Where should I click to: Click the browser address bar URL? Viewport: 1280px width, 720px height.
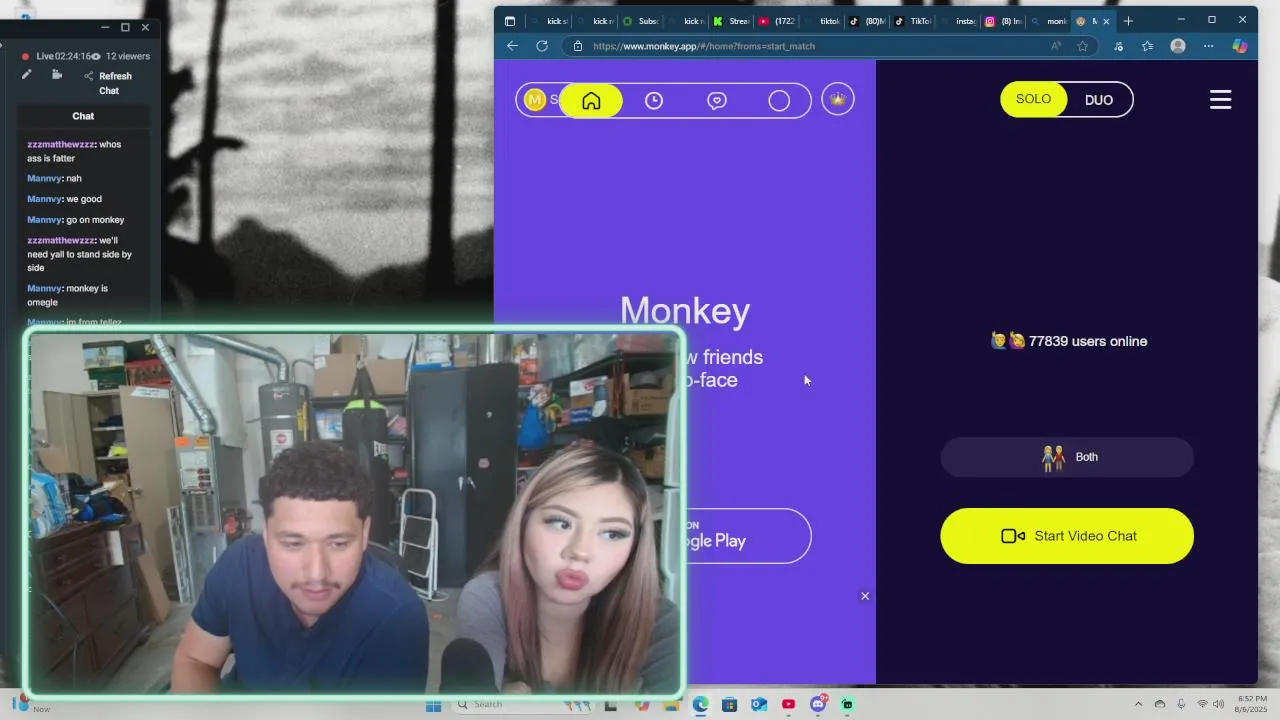point(703,46)
